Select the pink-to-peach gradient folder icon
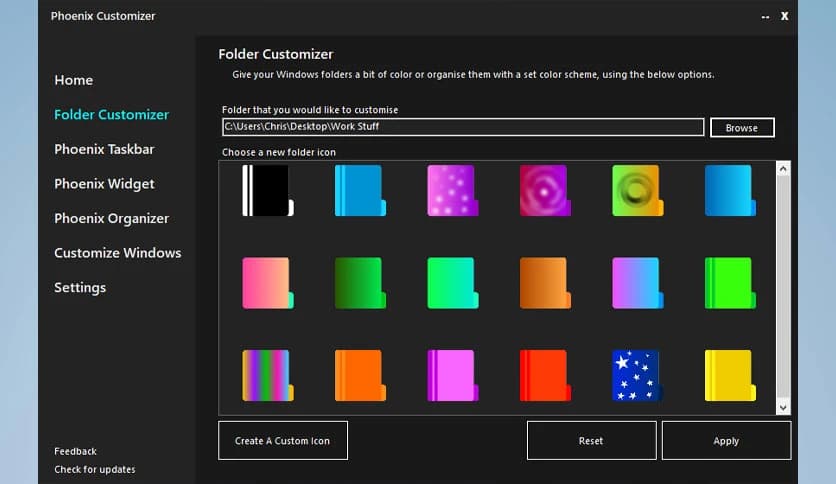 click(x=268, y=283)
